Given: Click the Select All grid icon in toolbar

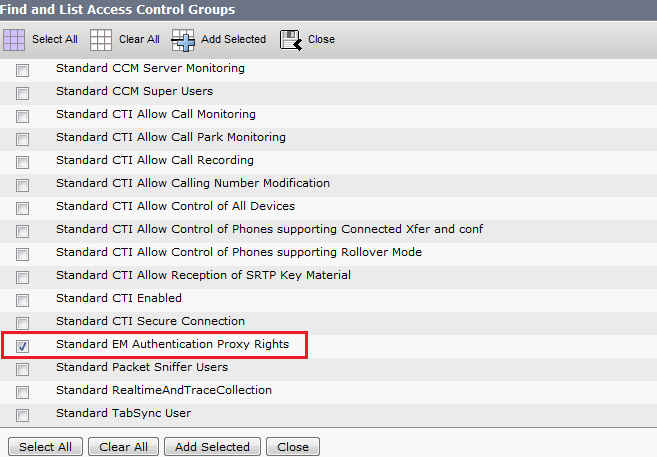Looking at the screenshot, I should tap(14, 40).
